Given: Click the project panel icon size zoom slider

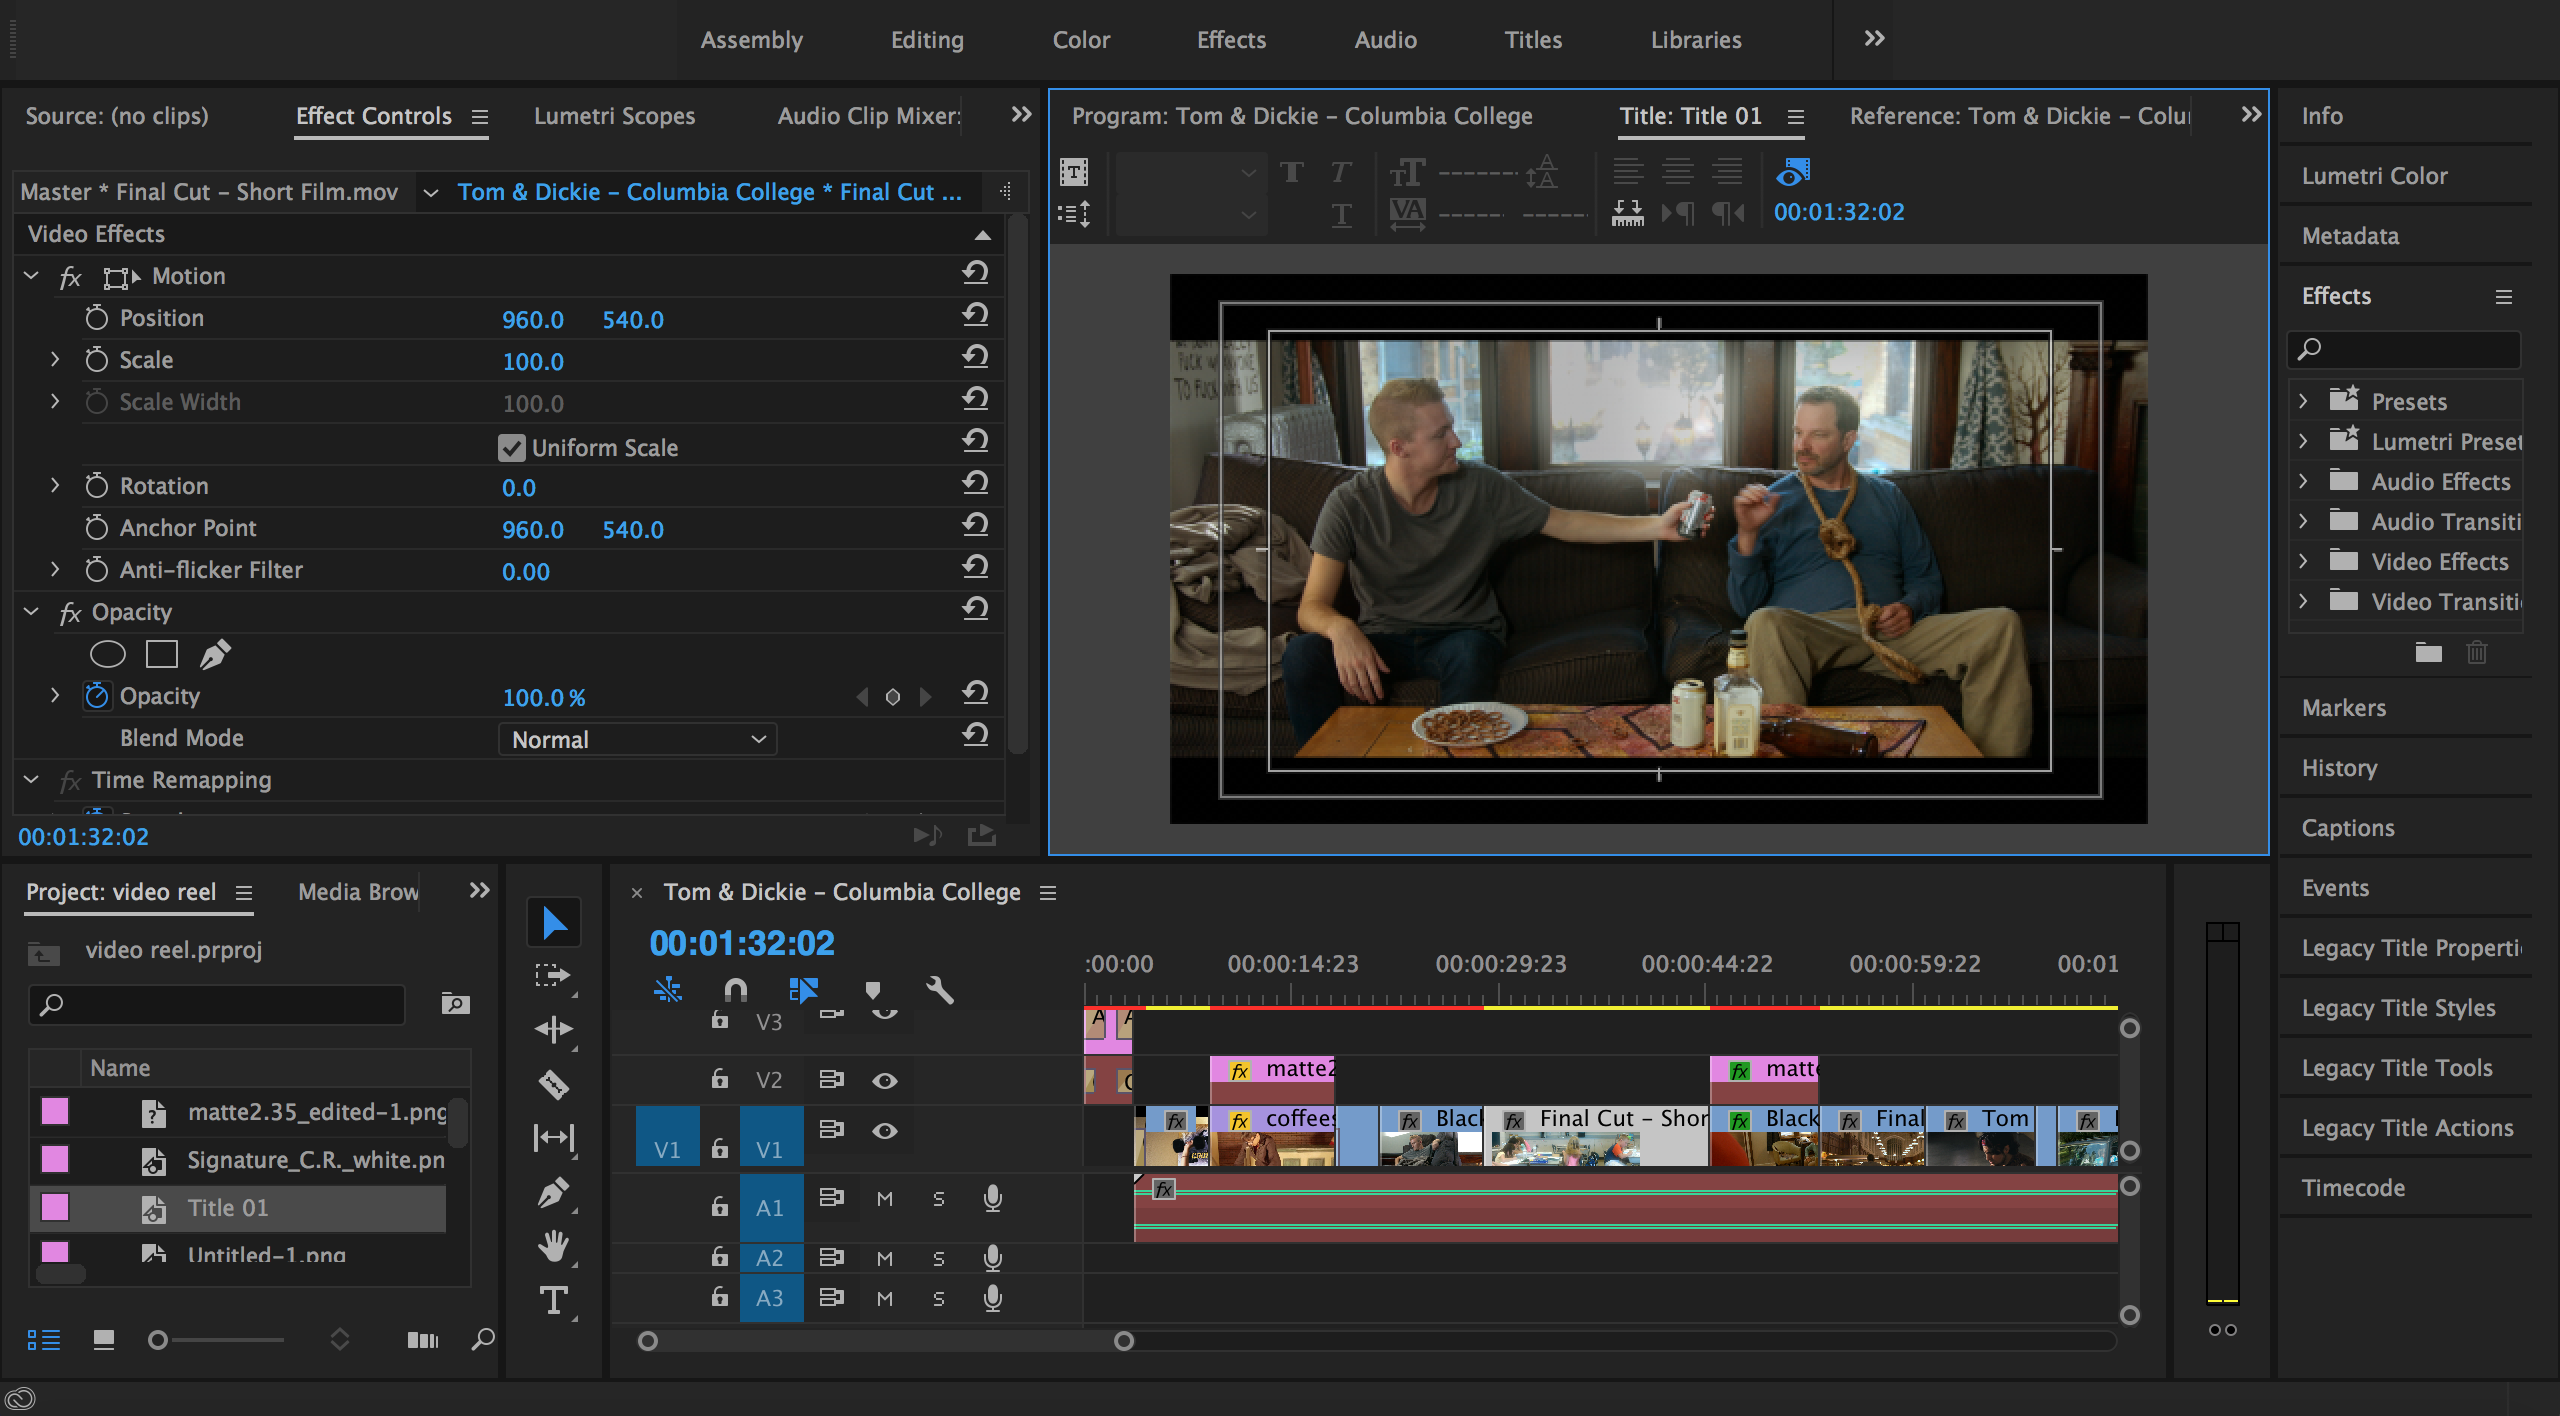Looking at the screenshot, I should [x=158, y=1340].
